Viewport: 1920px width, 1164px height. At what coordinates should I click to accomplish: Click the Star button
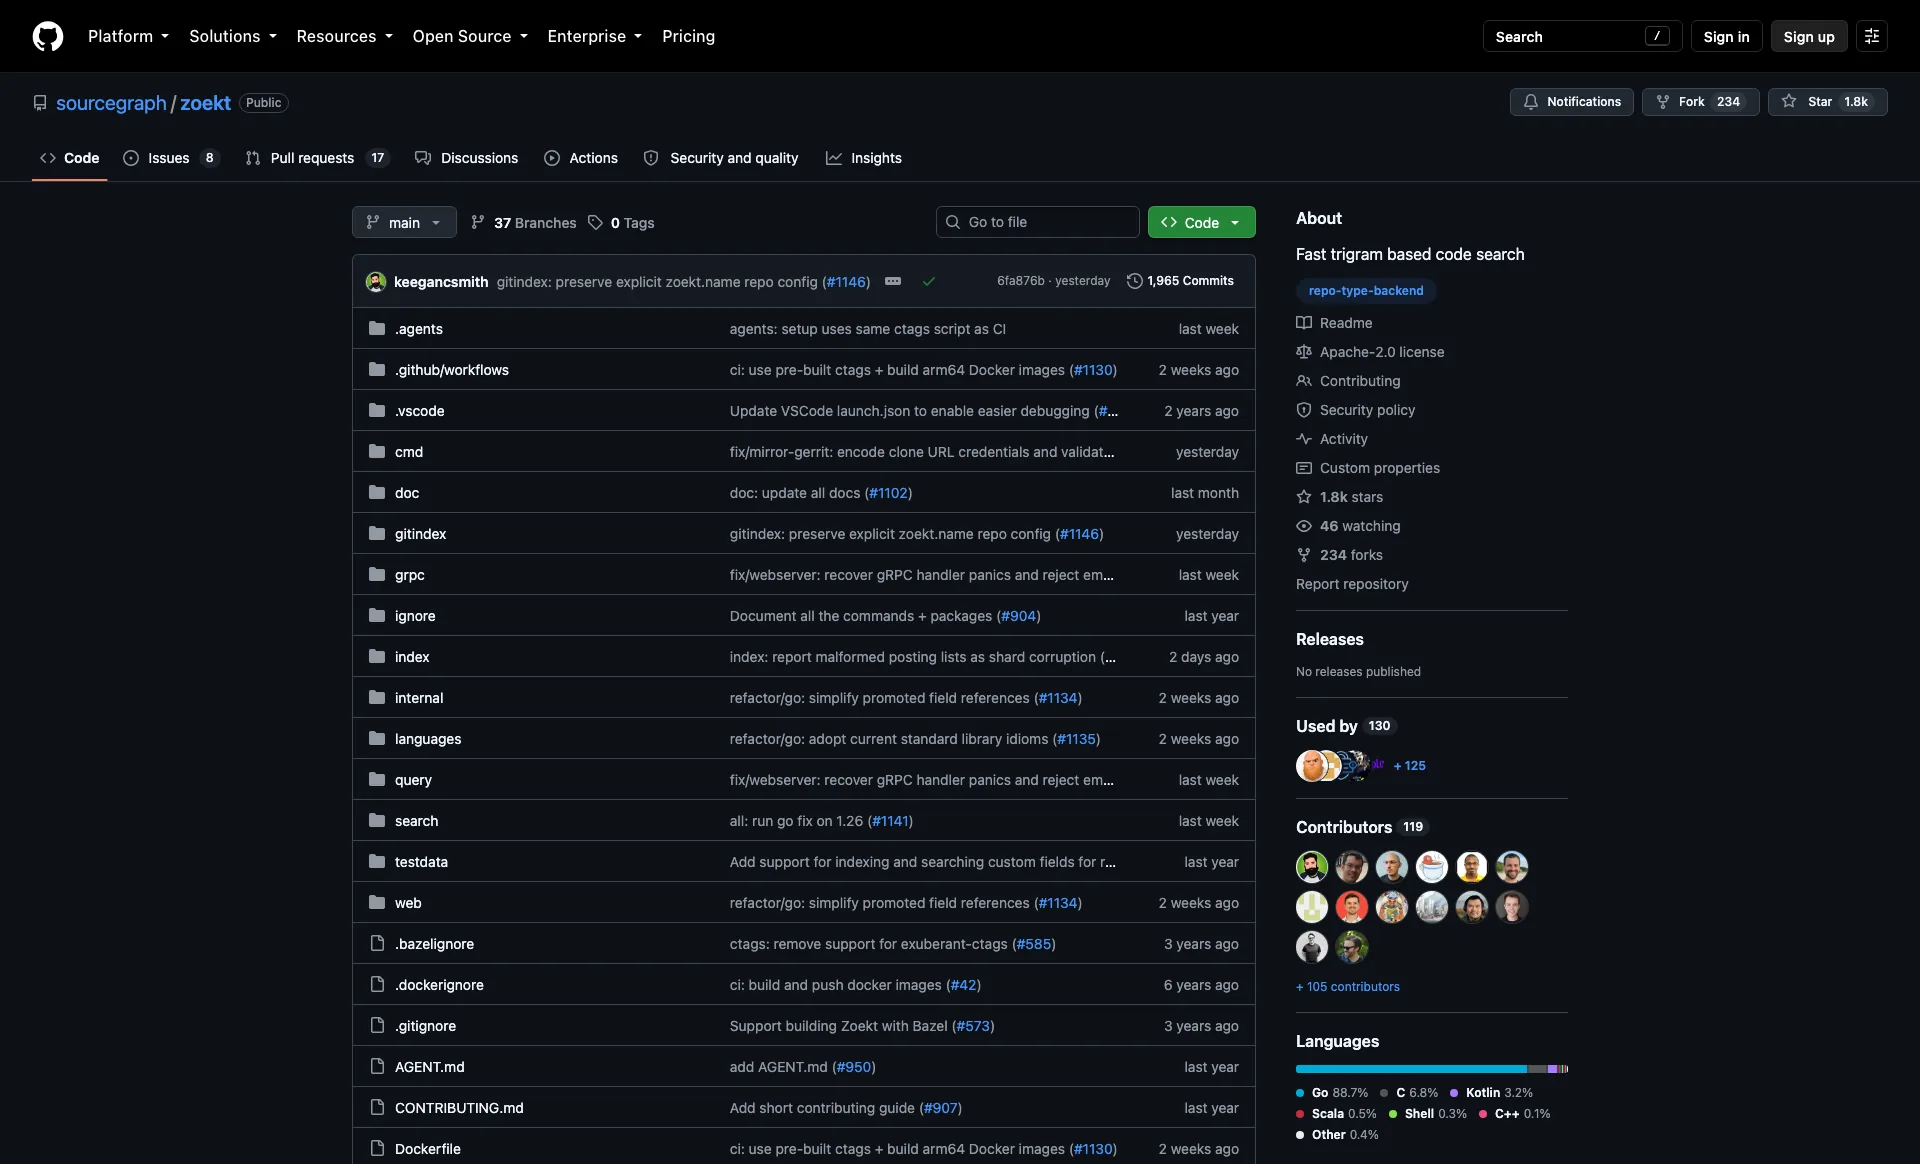(x=1827, y=102)
